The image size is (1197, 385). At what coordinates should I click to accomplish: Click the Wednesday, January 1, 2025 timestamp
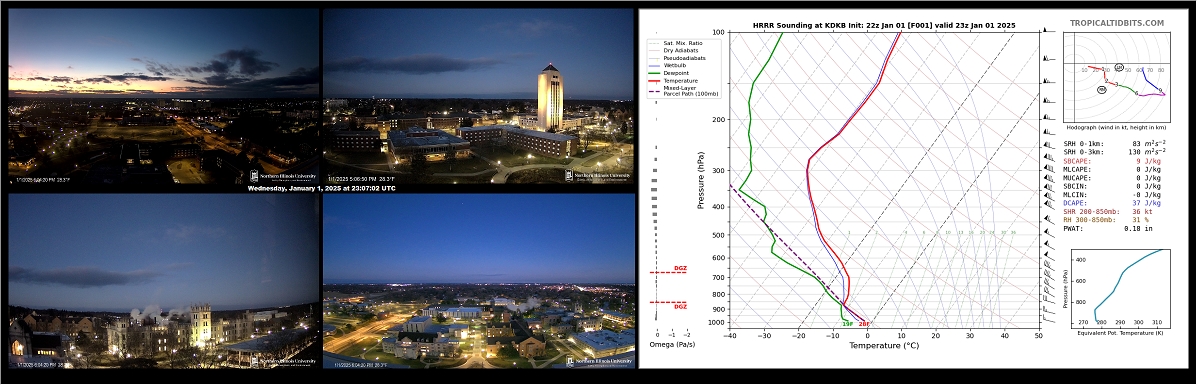tap(321, 188)
